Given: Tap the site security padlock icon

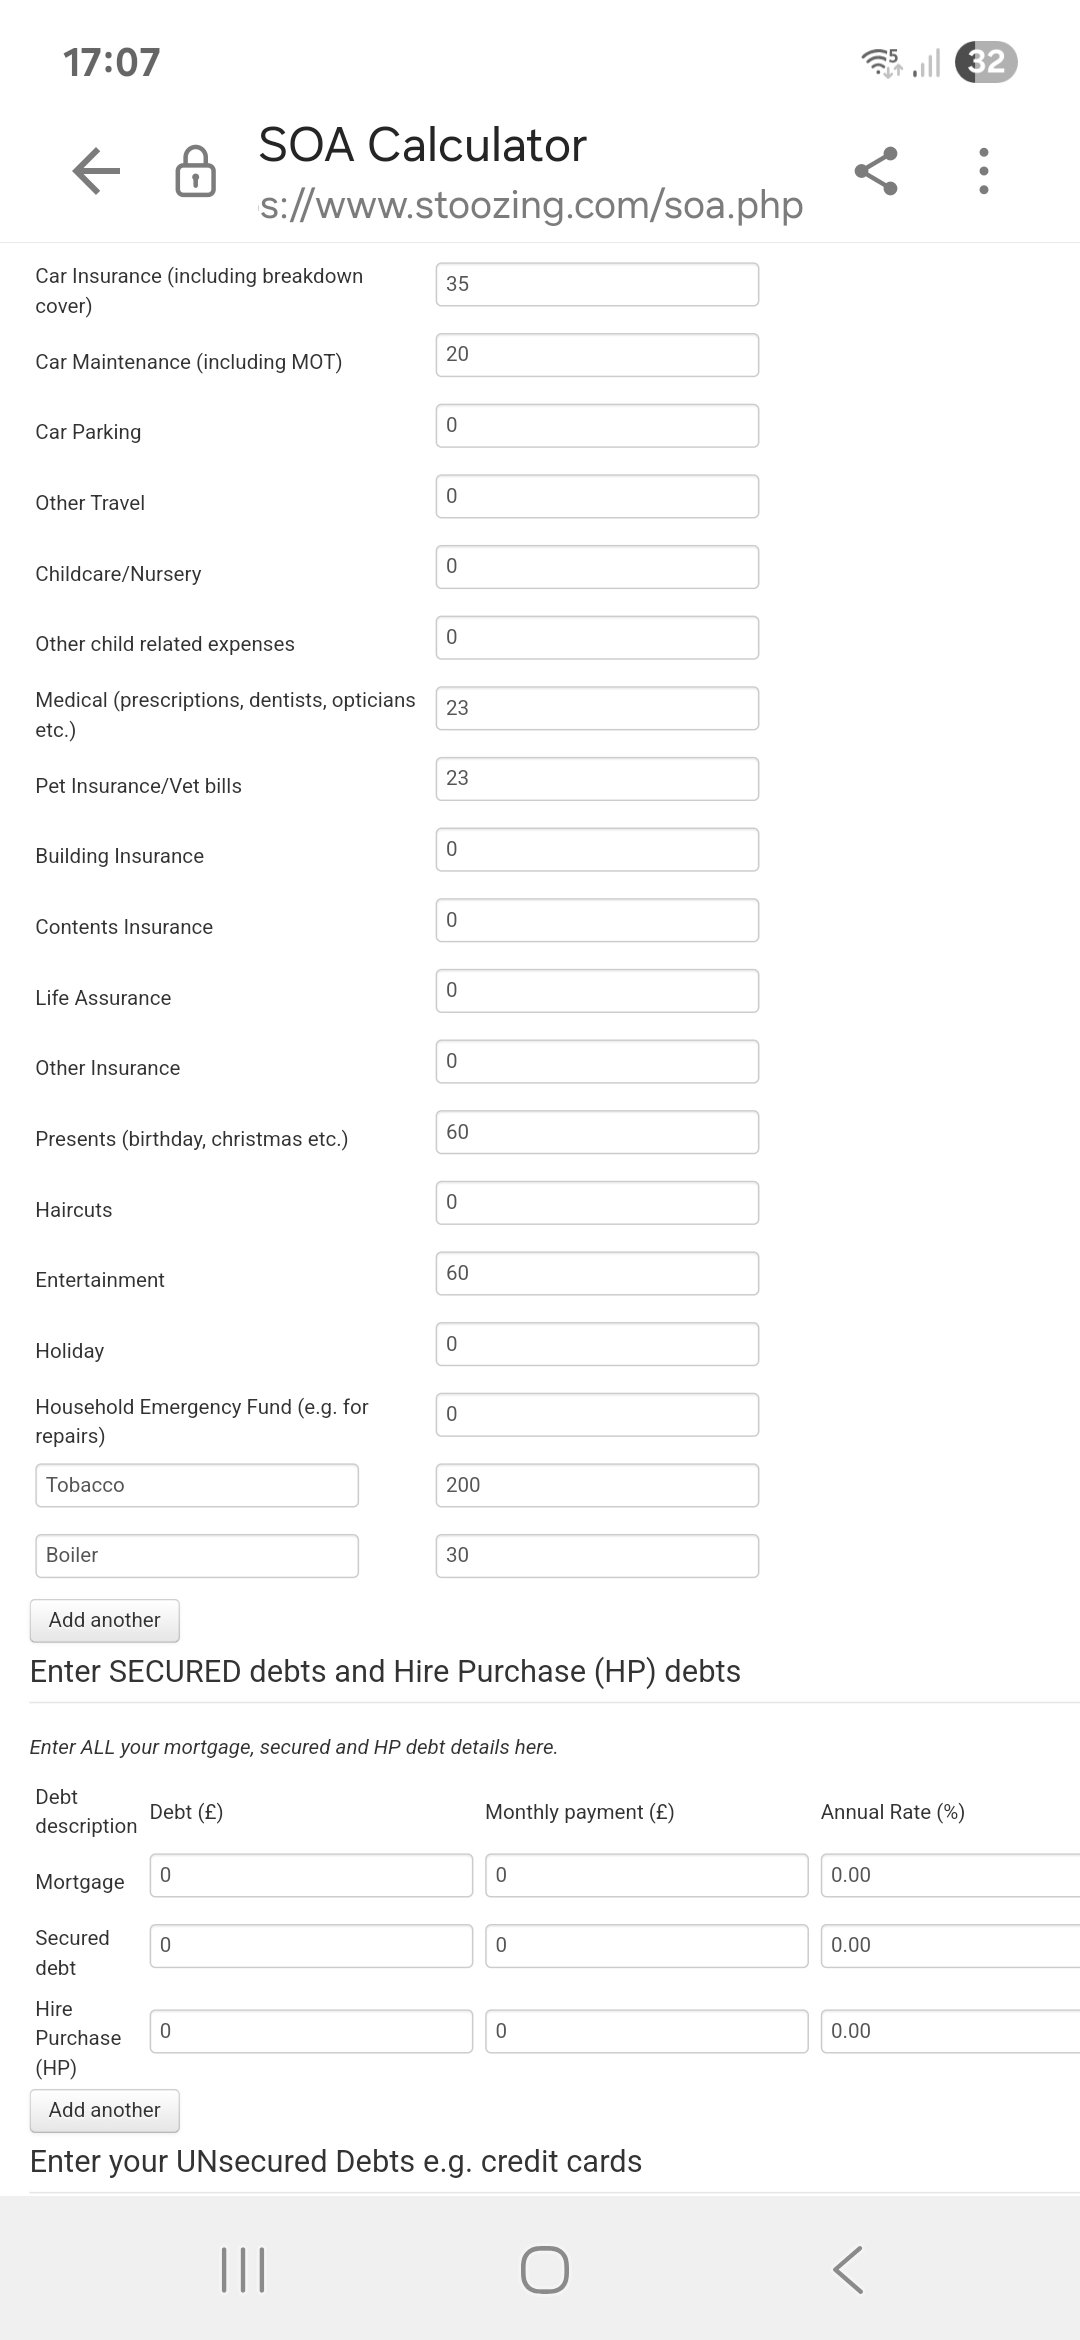Looking at the screenshot, I should tap(195, 171).
